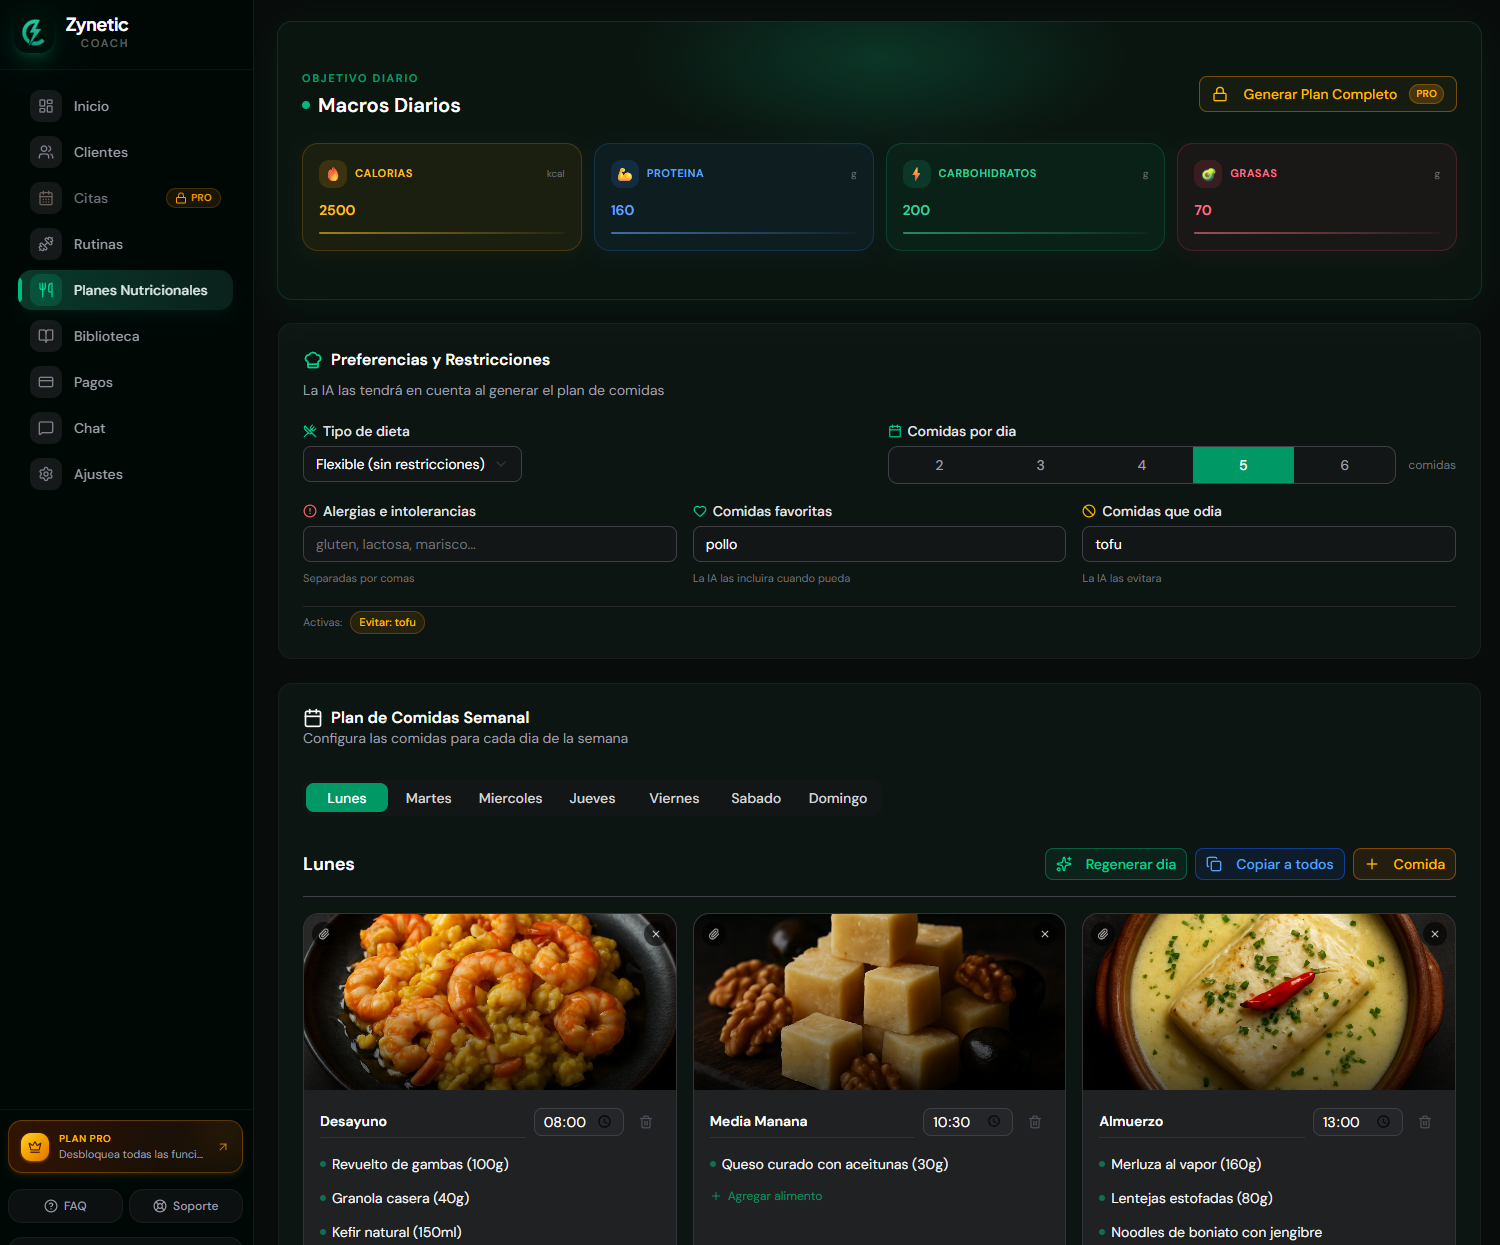Select Planes Nutricionales in the sidebar
This screenshot has width=1500, height=1245.
126,290
